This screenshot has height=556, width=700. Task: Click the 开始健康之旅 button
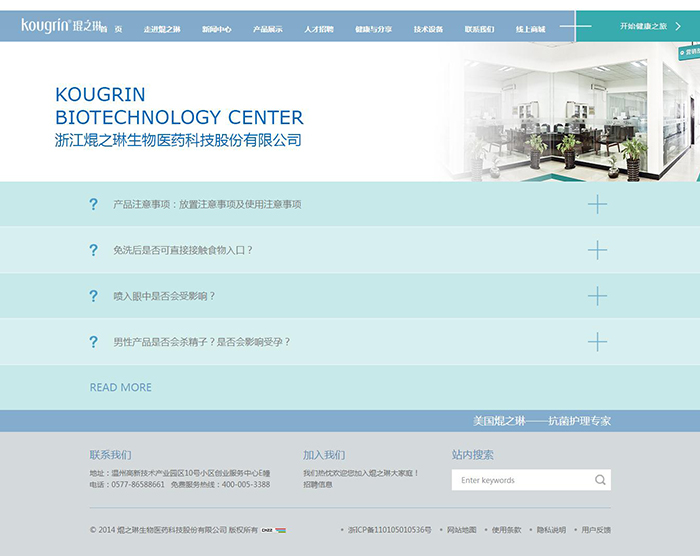coord(638,26)
